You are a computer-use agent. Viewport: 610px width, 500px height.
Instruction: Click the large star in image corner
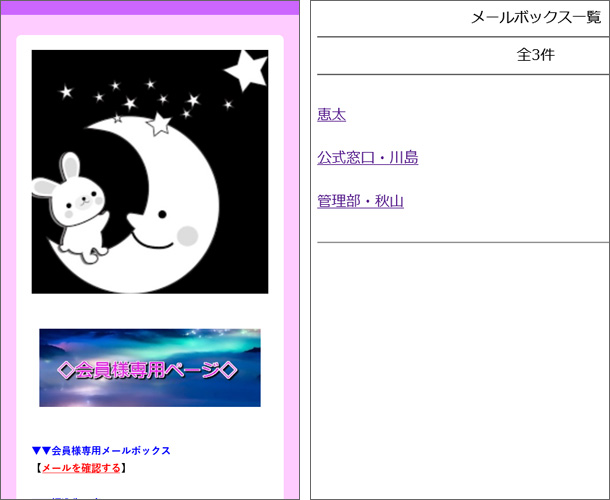click(246, 68)
